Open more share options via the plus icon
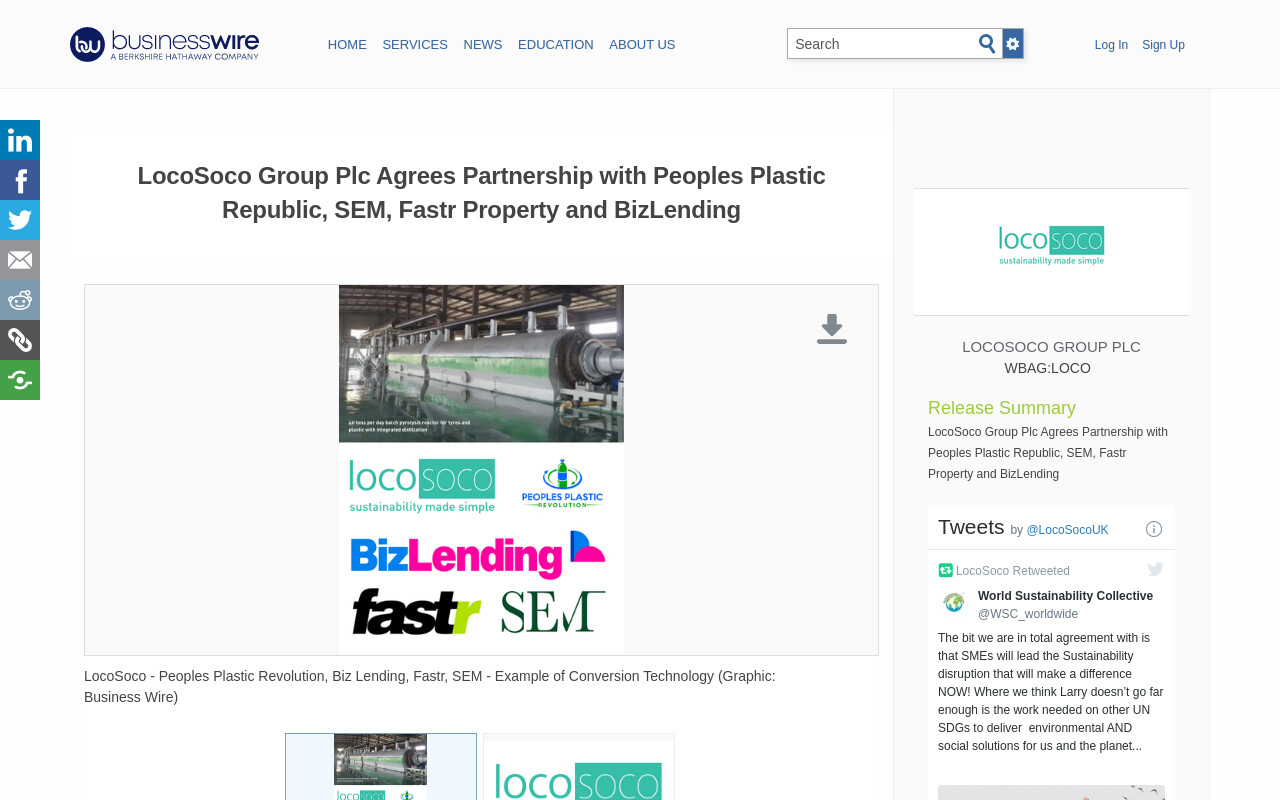 [x=20, y=380]
